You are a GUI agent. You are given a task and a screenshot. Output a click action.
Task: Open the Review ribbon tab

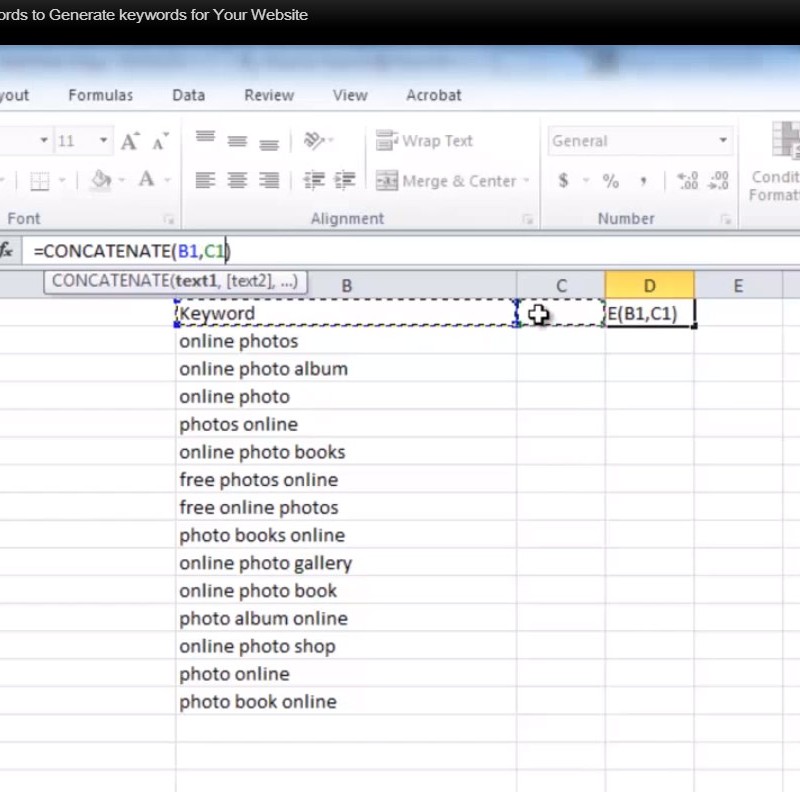coord(269,95)
